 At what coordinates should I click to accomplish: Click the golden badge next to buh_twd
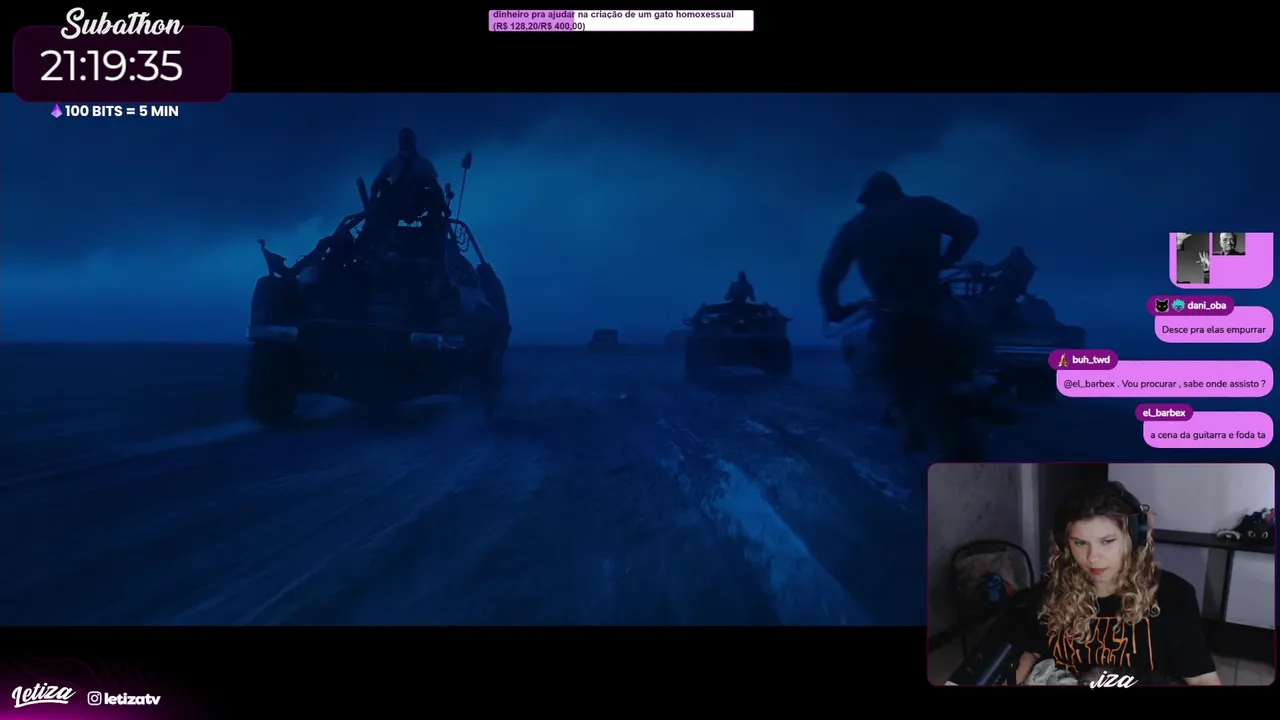(x=1062, y=360)
